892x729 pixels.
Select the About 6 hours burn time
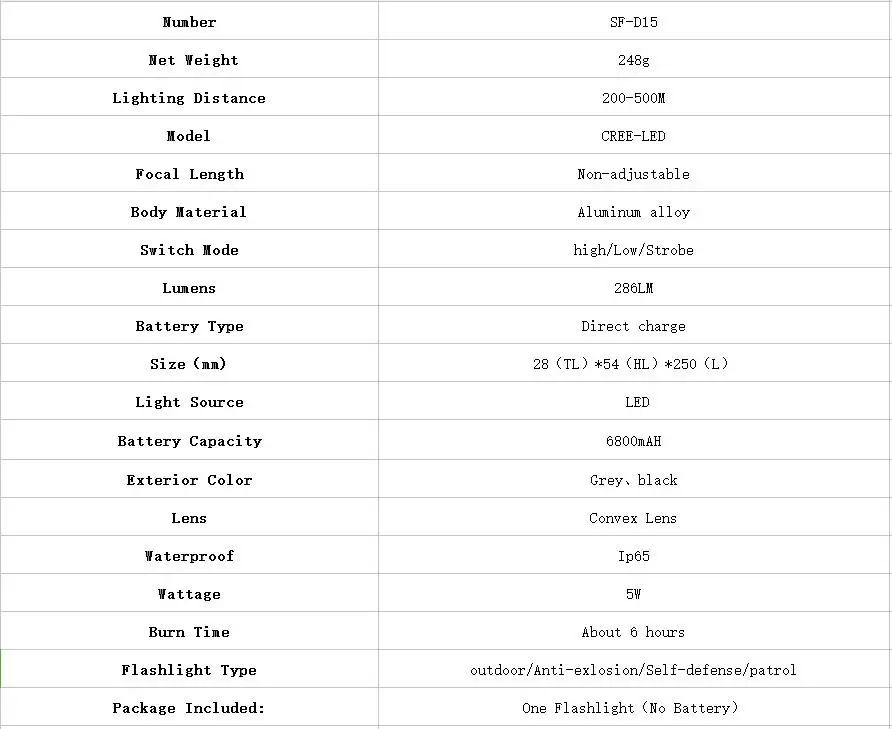click(634, 632)
